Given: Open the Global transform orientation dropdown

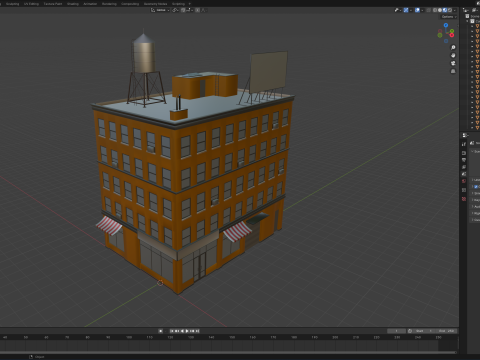Looking at the screenshot, I should click(x=160, y=10).
